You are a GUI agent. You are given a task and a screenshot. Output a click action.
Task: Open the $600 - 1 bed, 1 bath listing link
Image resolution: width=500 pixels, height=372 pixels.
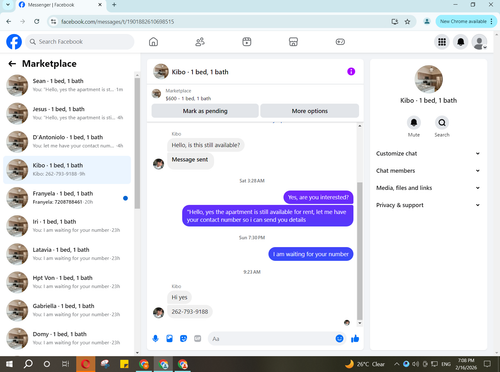pyautogui.click(x=188, y=98)
